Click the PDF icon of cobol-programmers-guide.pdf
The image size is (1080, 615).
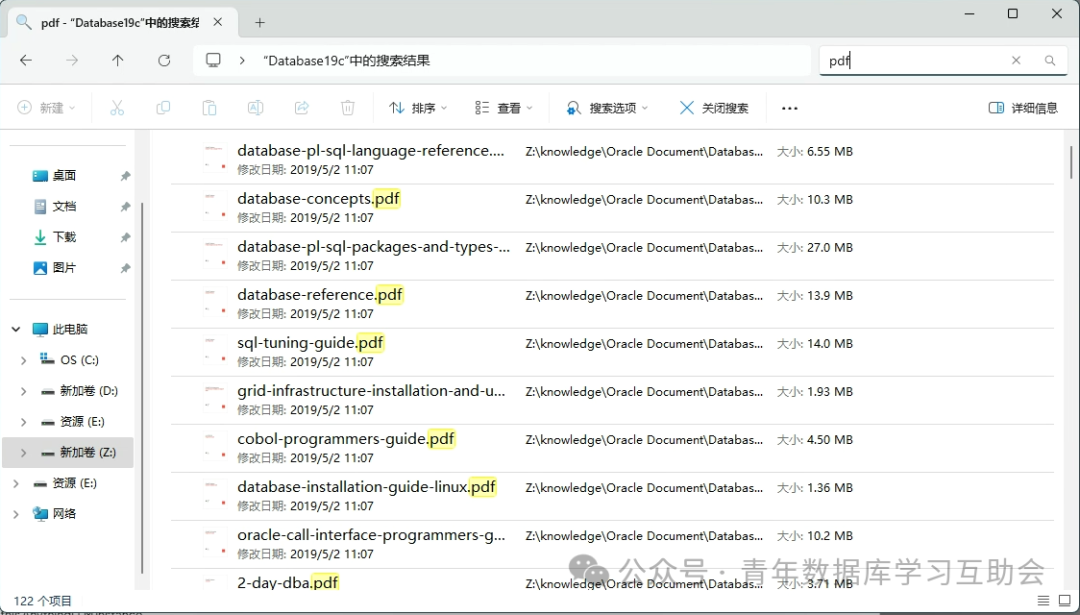click(x=215, y=447)
